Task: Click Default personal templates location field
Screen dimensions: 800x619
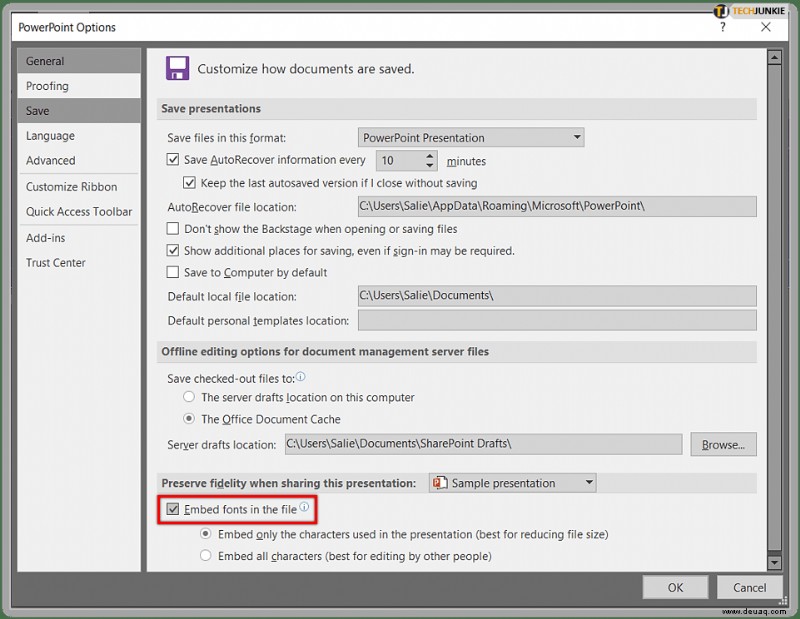Action: [557, 320]
